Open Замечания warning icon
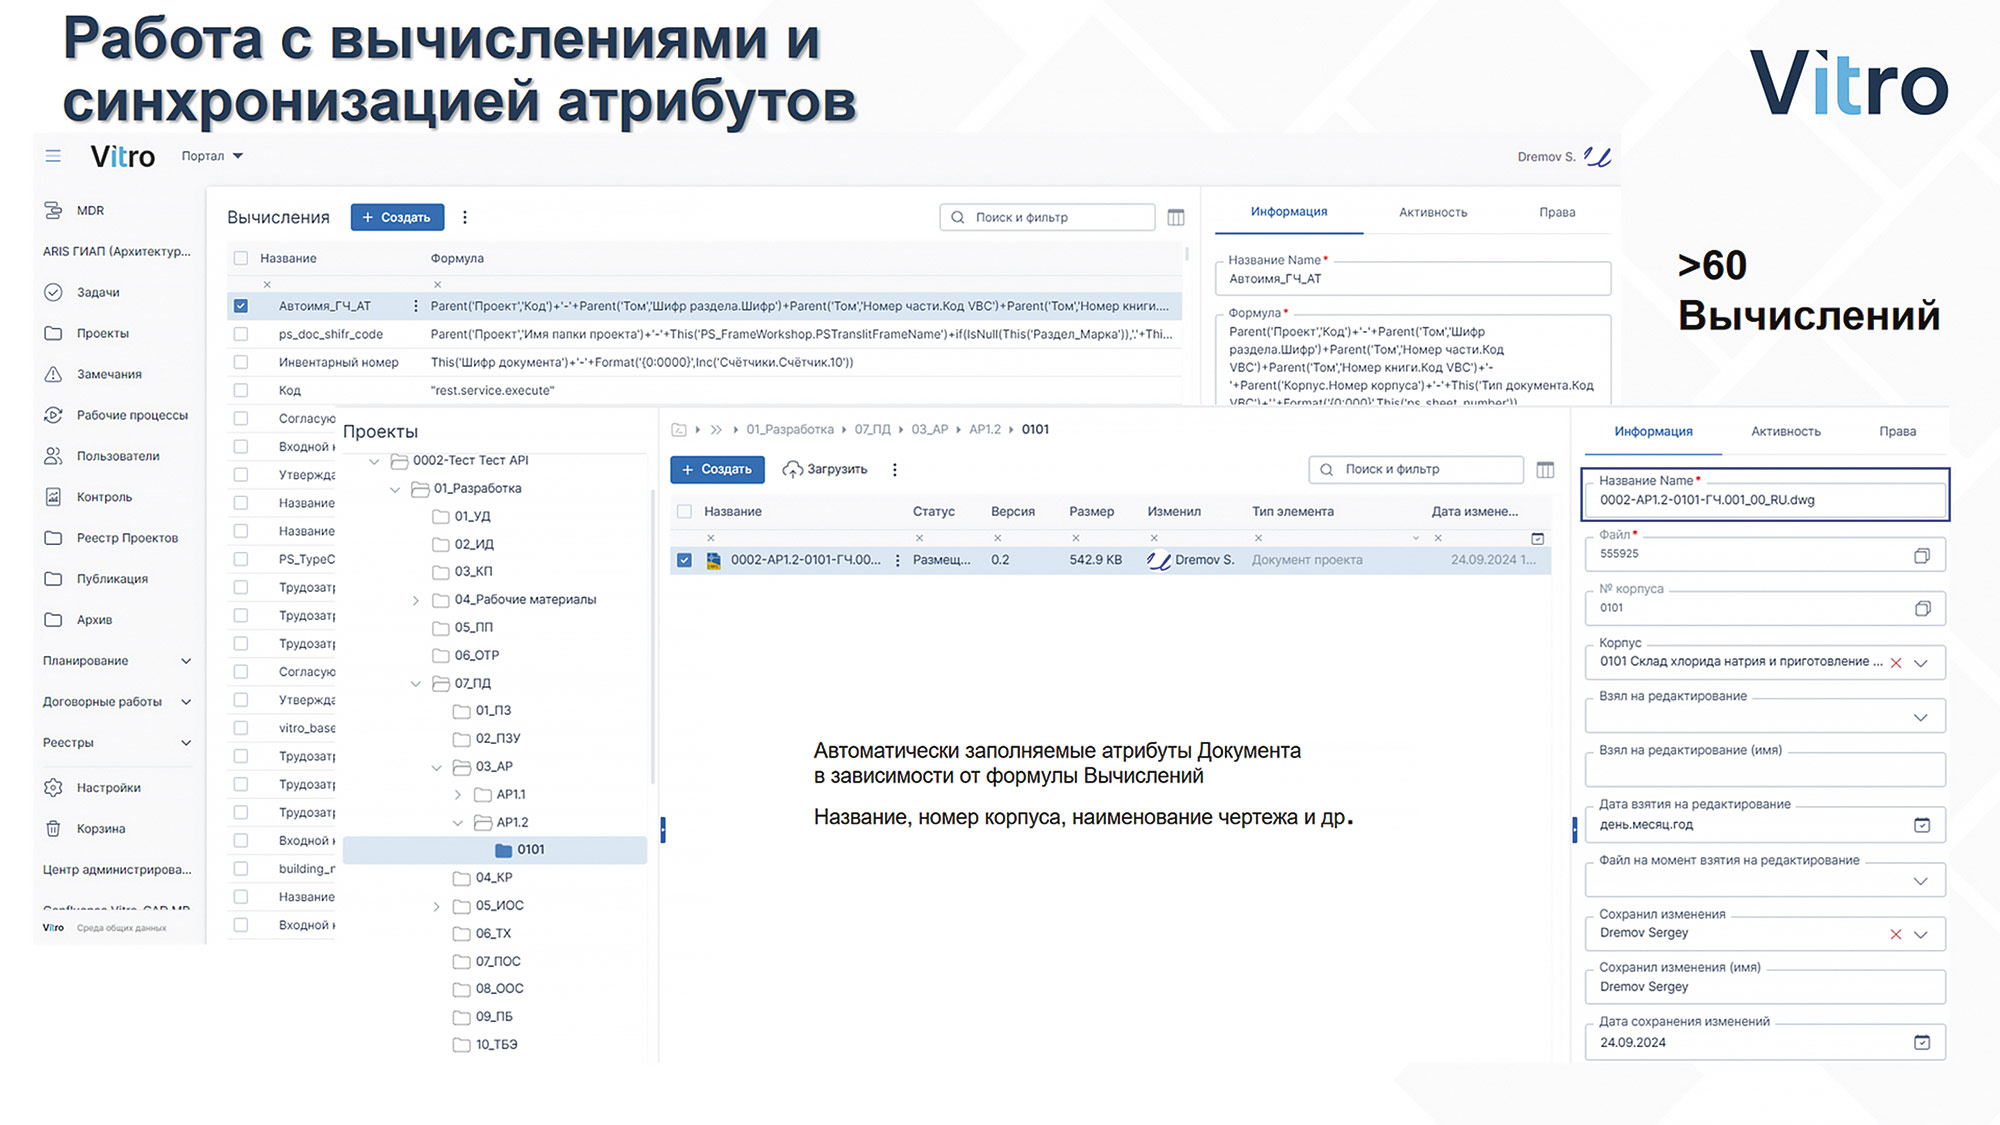 click(x=53, y=374)
